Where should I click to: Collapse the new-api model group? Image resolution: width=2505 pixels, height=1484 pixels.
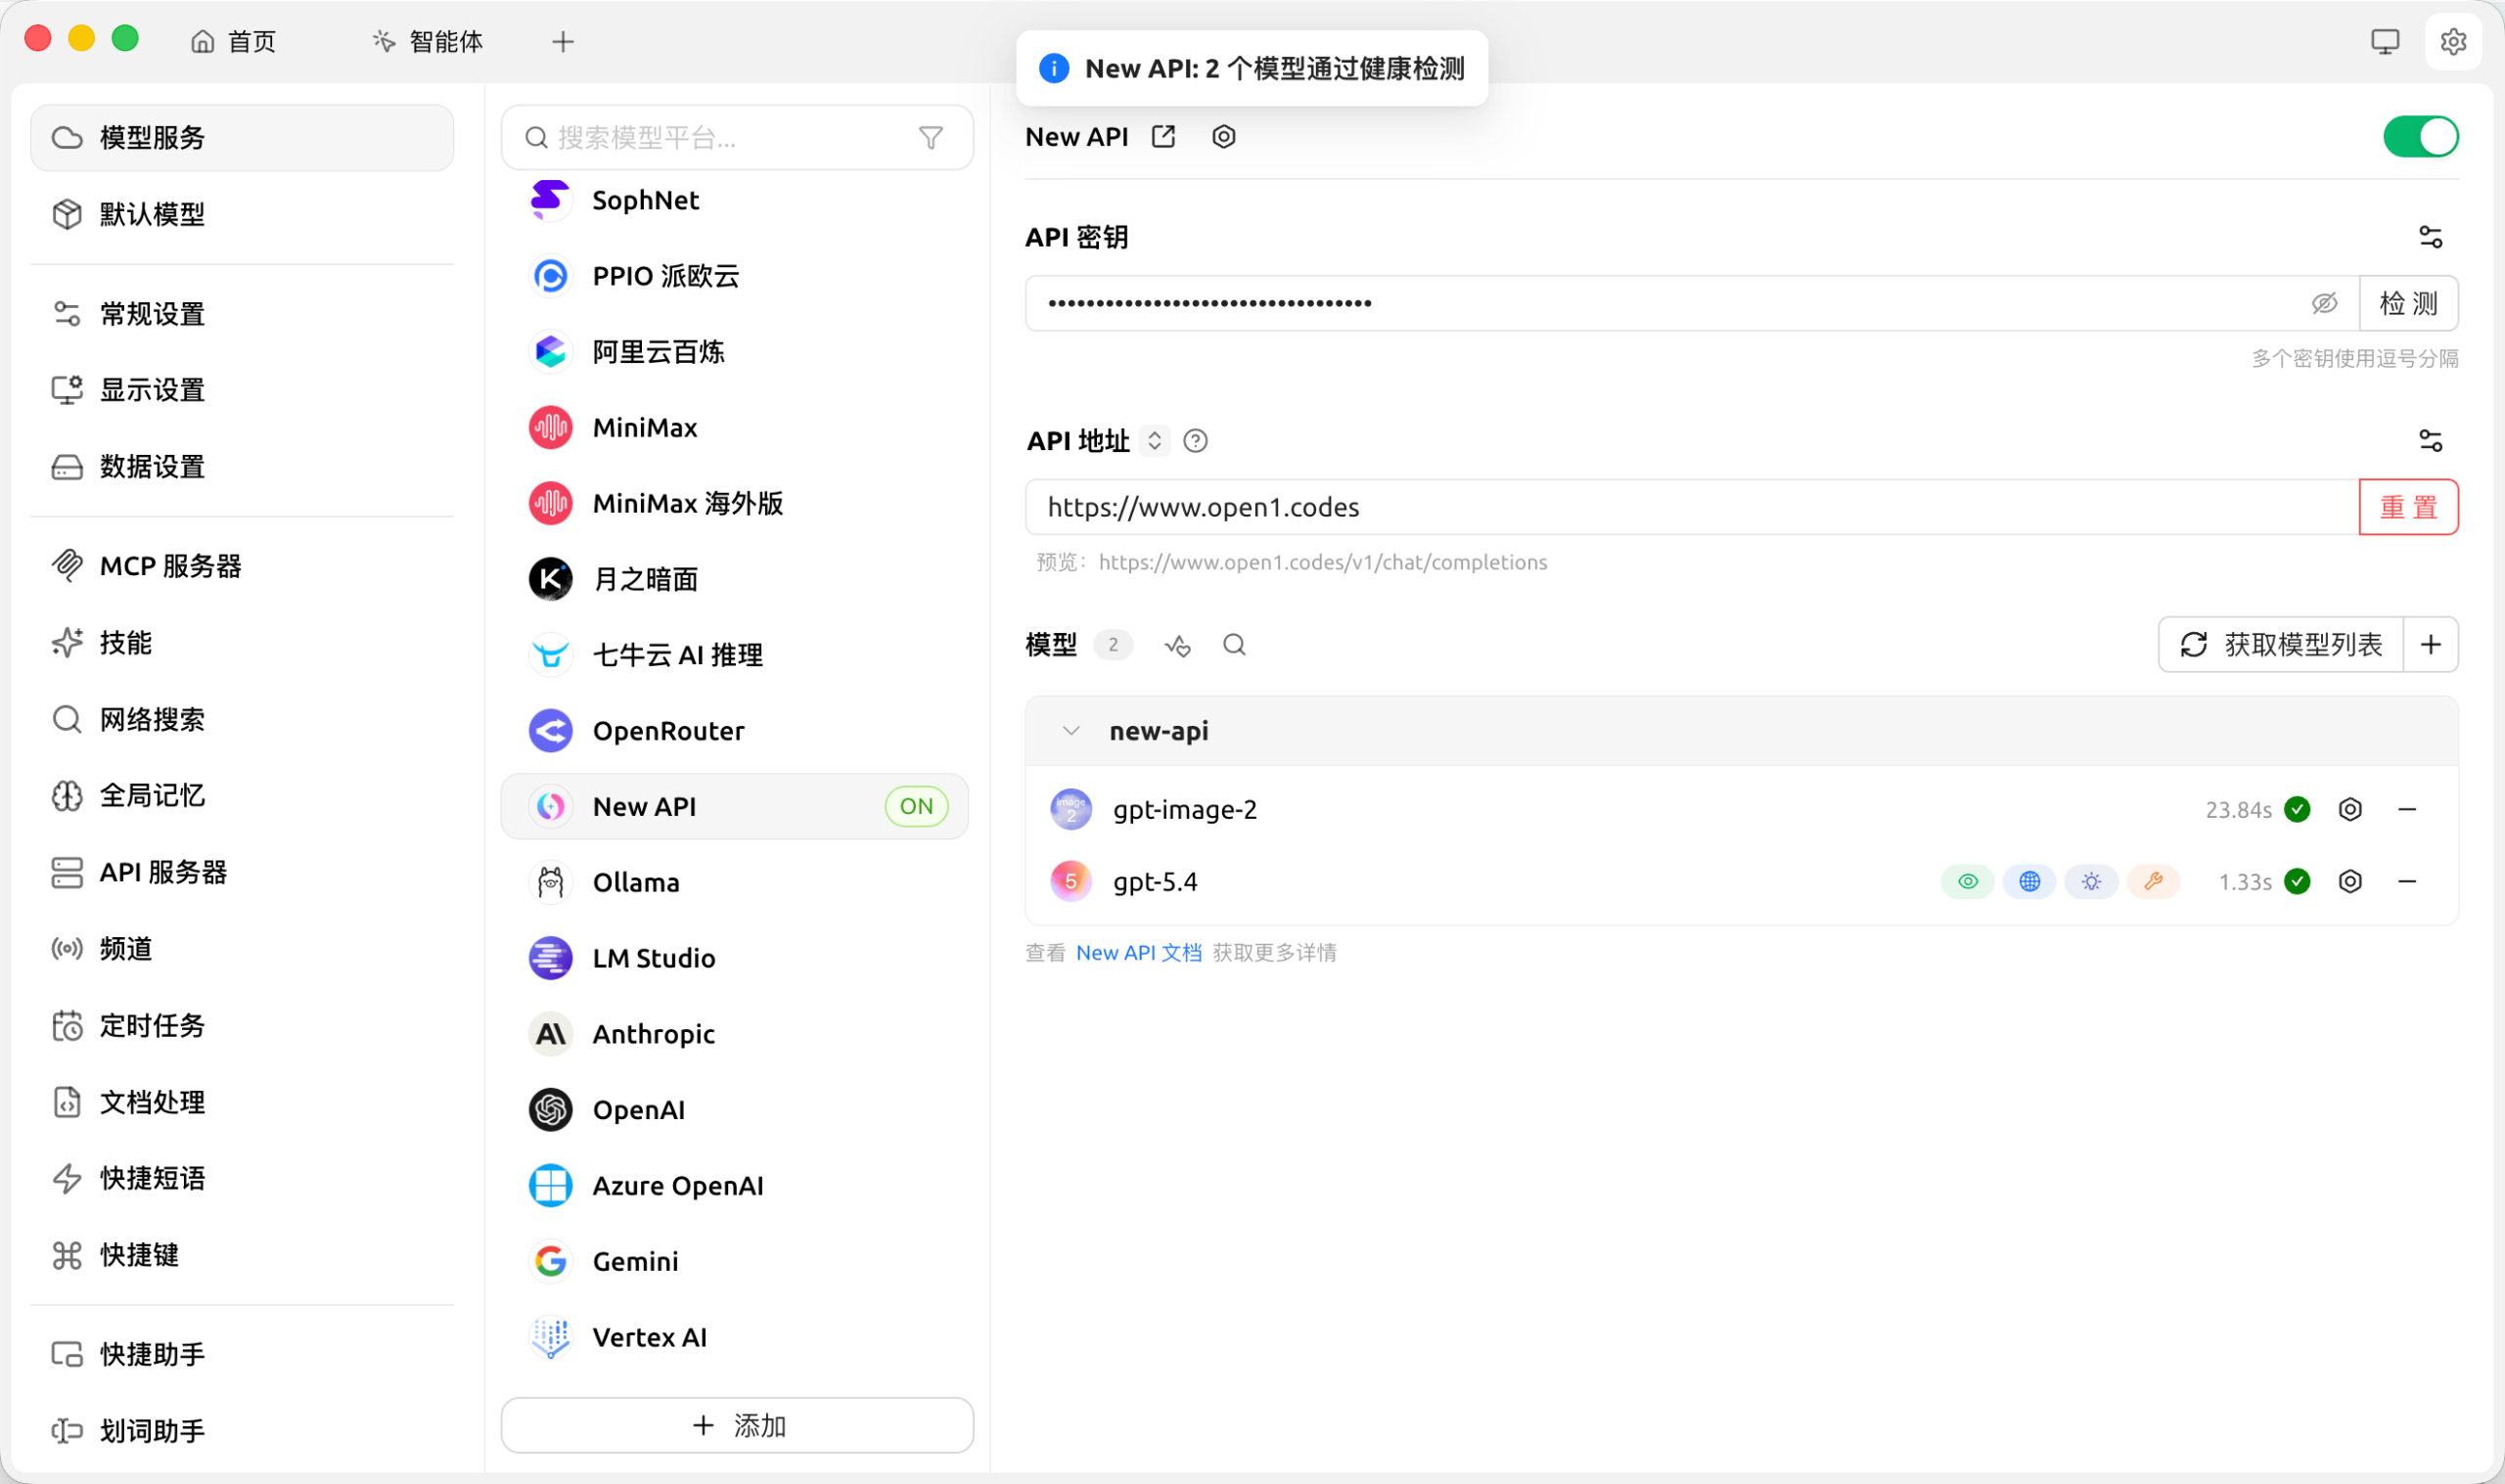click(1070, 732)
